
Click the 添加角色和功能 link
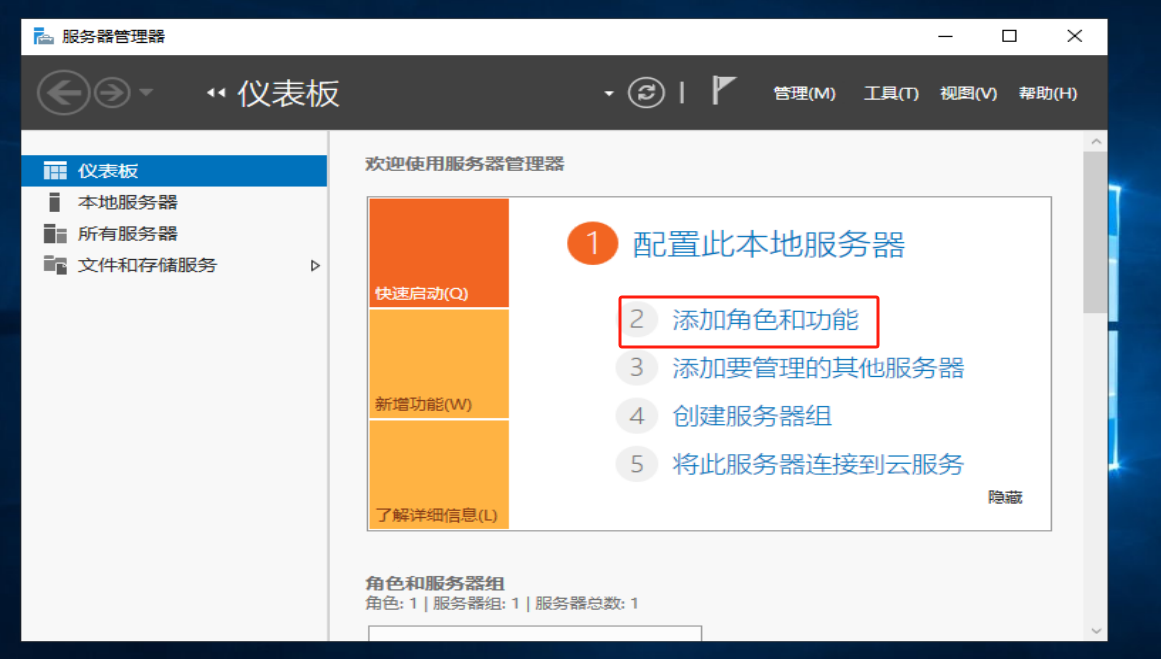pos(766,320)
